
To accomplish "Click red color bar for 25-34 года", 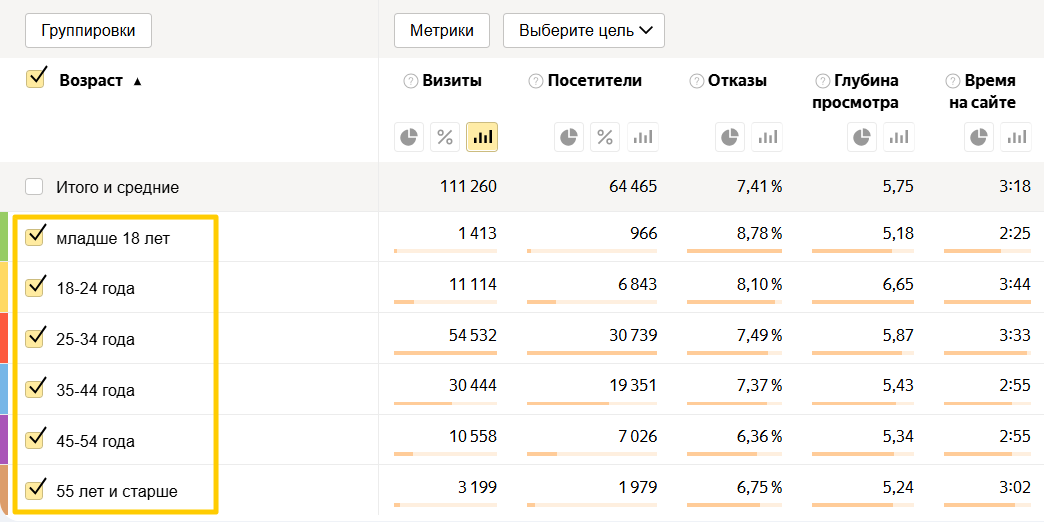I will click(4, 338).
